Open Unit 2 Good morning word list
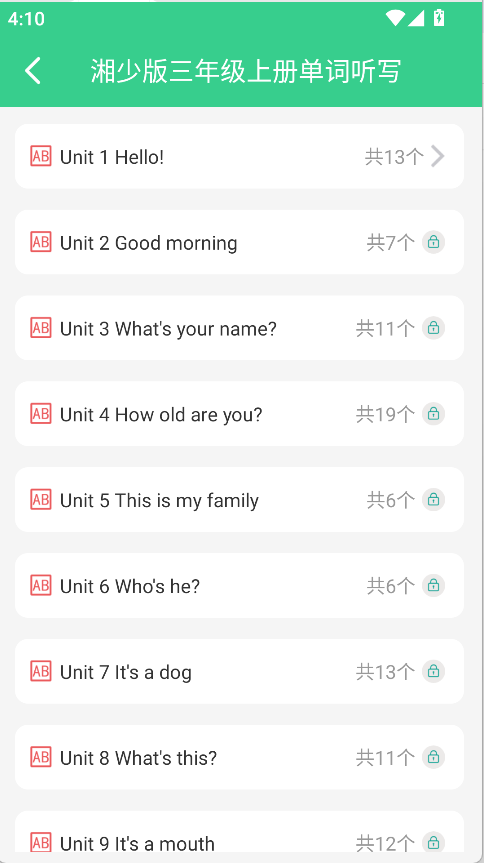 pos(239,242)
